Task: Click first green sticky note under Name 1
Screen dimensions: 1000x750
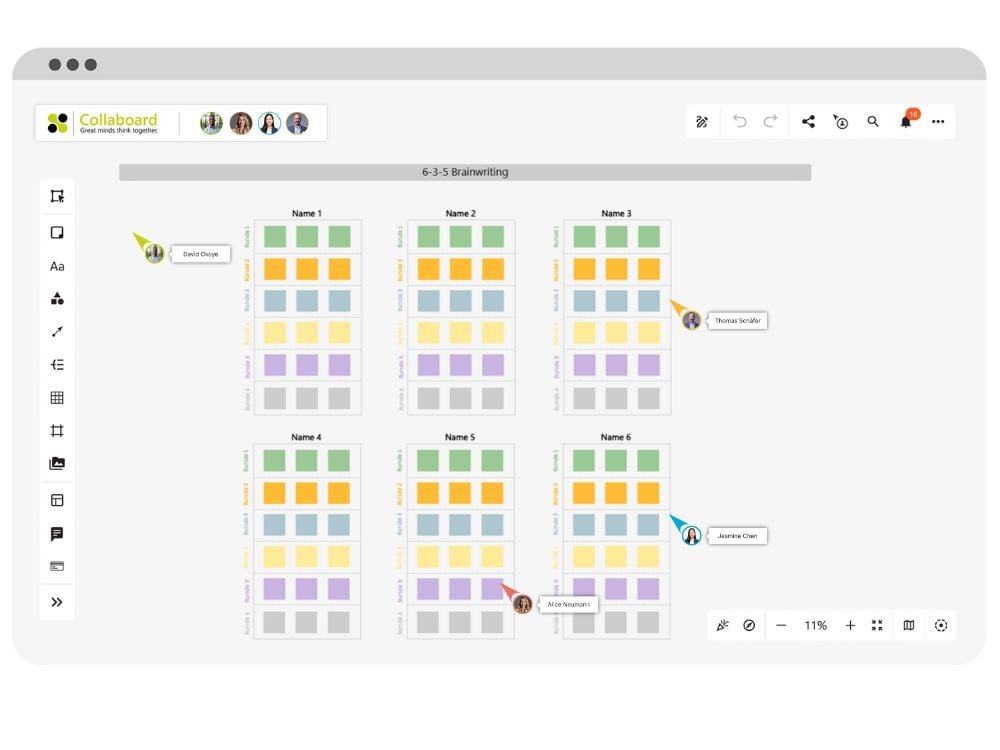Action: 275,237
